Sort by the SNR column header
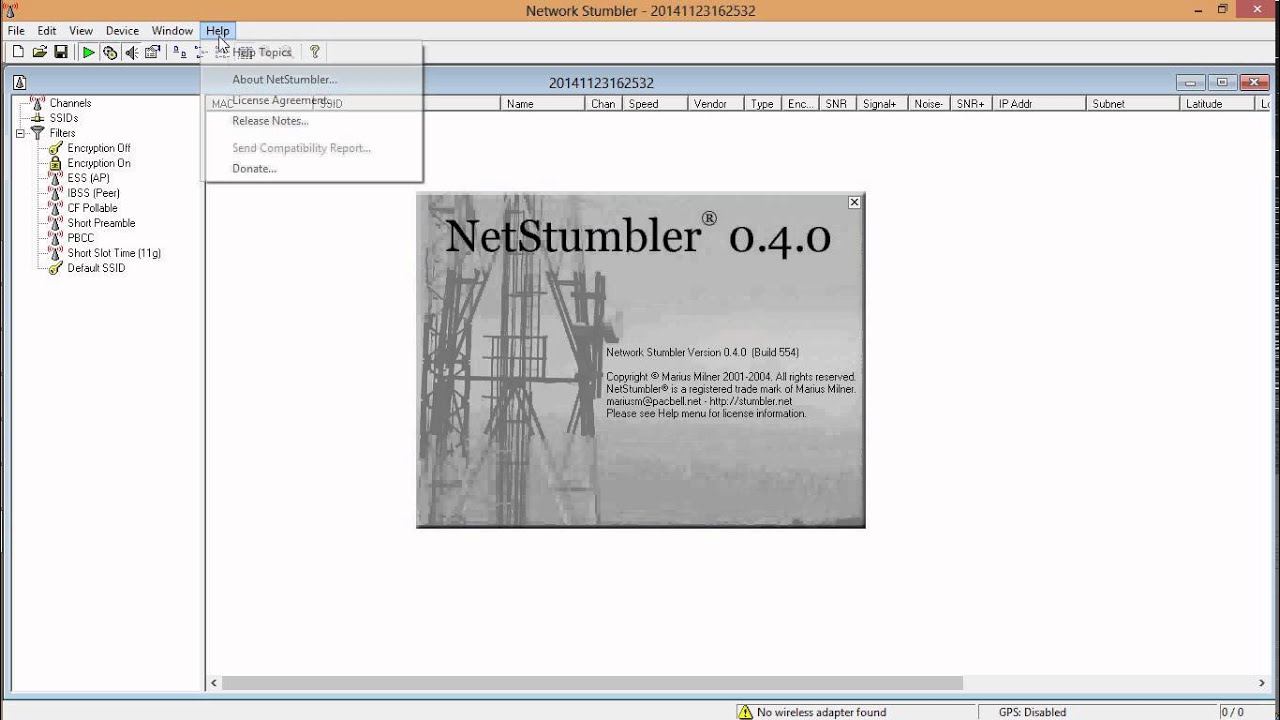 837,104
